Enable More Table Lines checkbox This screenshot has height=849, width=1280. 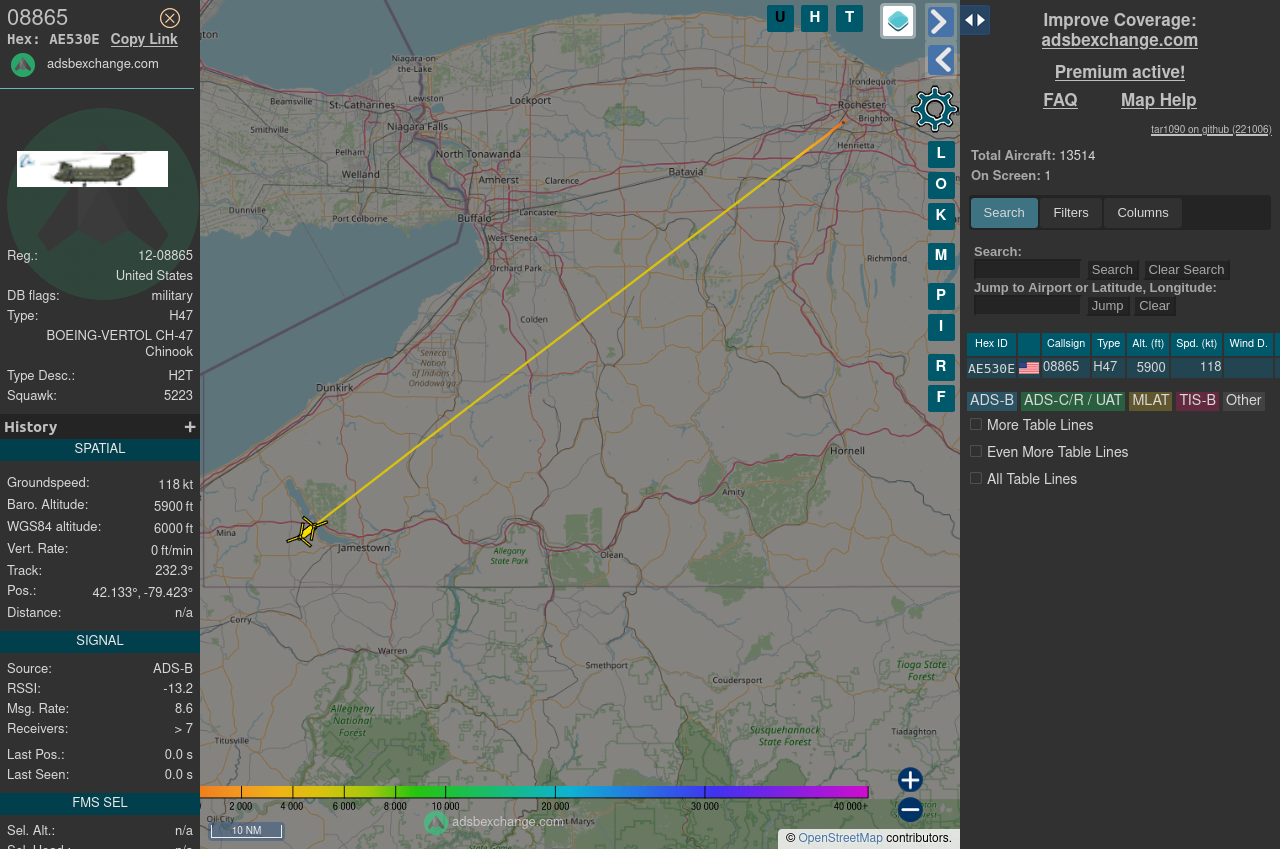click(x=976, y=425)
